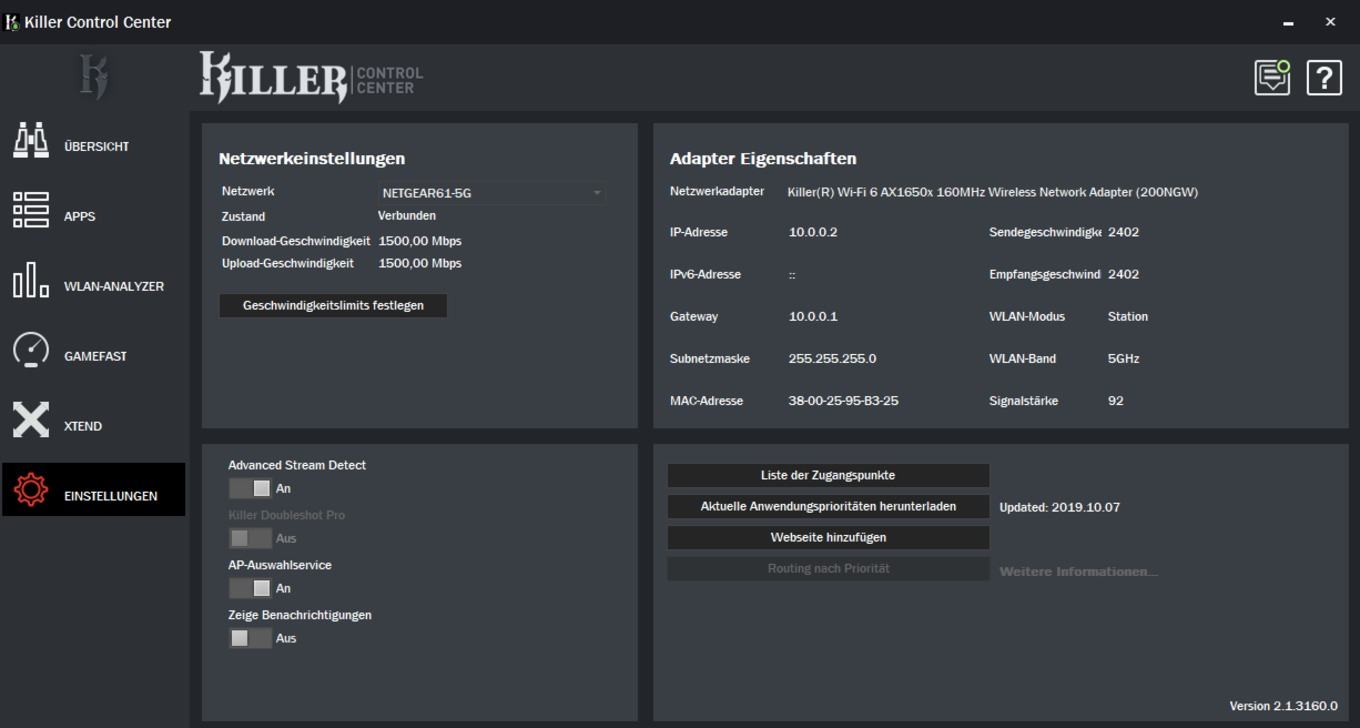
Task: Open the Übersicht binoculars icon
Action: coord(31,141)
